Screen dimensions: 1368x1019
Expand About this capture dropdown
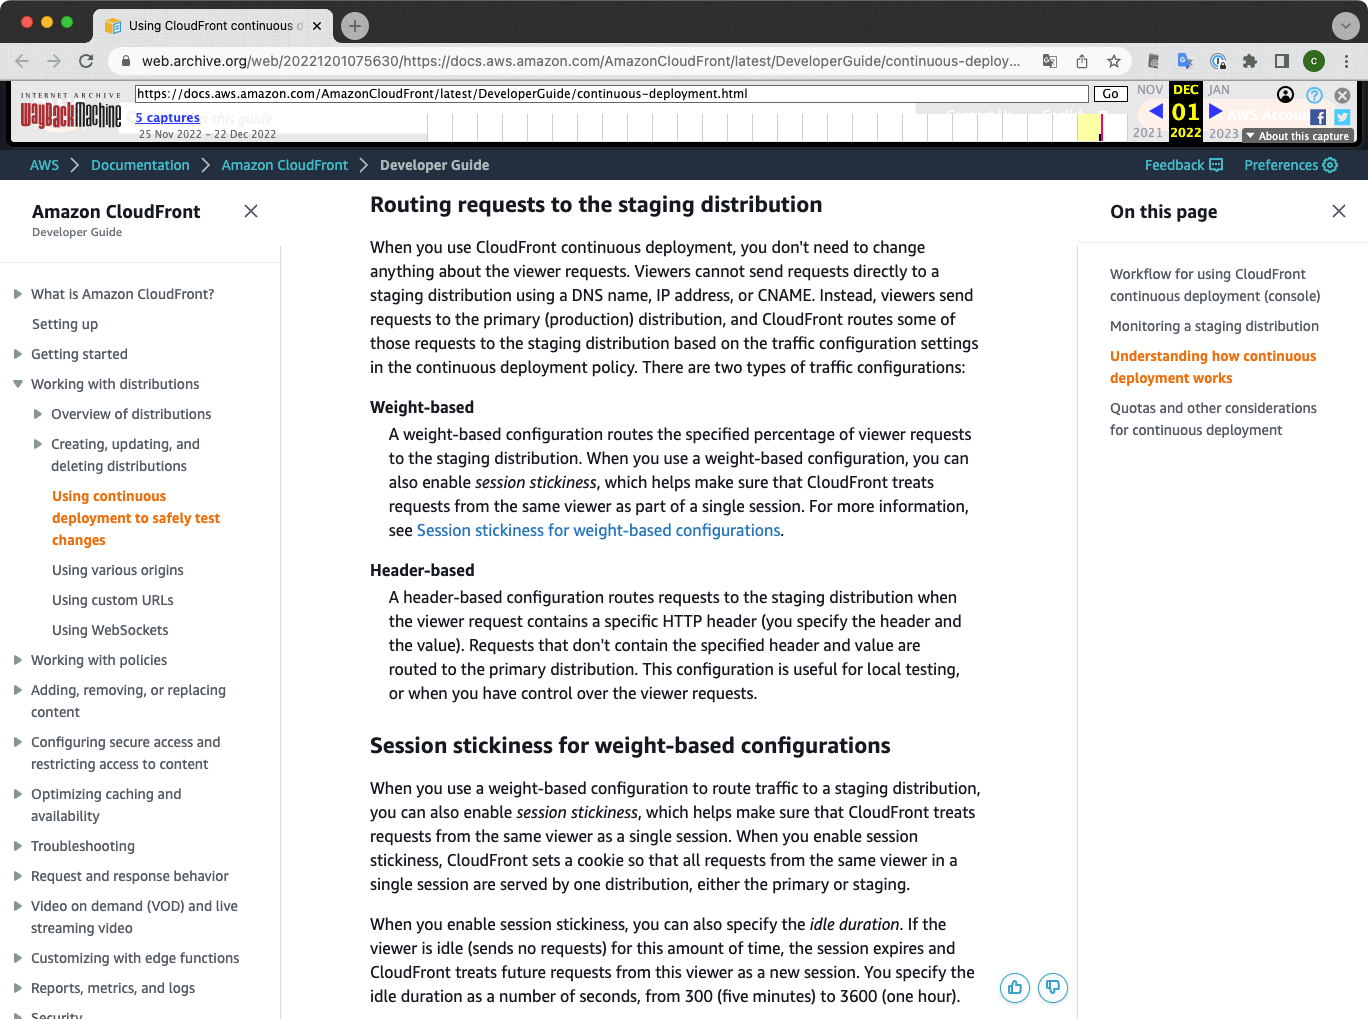coord(1297,136)
